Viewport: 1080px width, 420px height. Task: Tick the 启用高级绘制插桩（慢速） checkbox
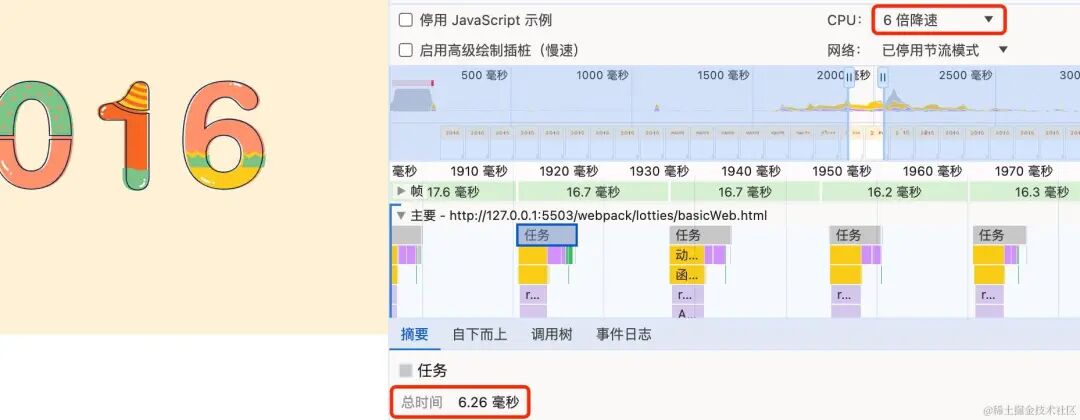[x=406, y=50]
